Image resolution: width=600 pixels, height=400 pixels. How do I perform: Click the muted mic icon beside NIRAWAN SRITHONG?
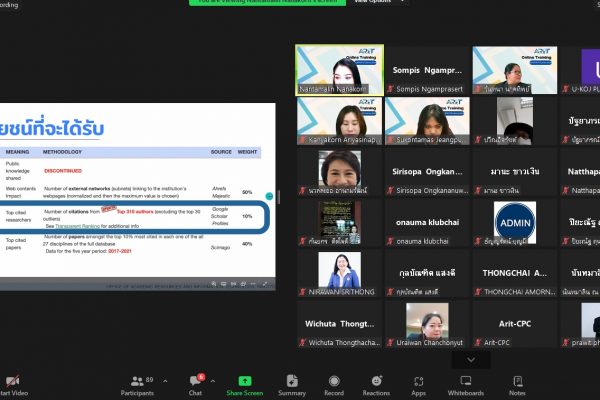coord(303,292)
